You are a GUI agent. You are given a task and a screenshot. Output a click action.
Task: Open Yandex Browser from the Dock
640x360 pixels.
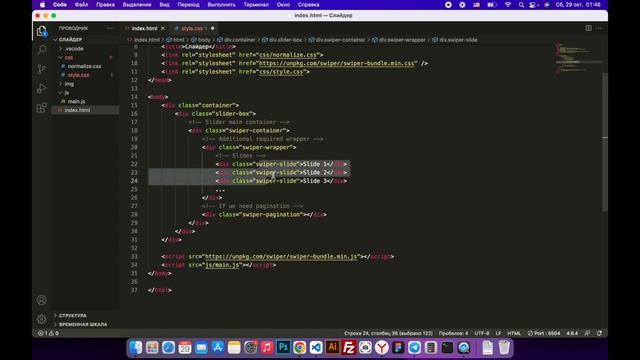[x=382, y=347]
